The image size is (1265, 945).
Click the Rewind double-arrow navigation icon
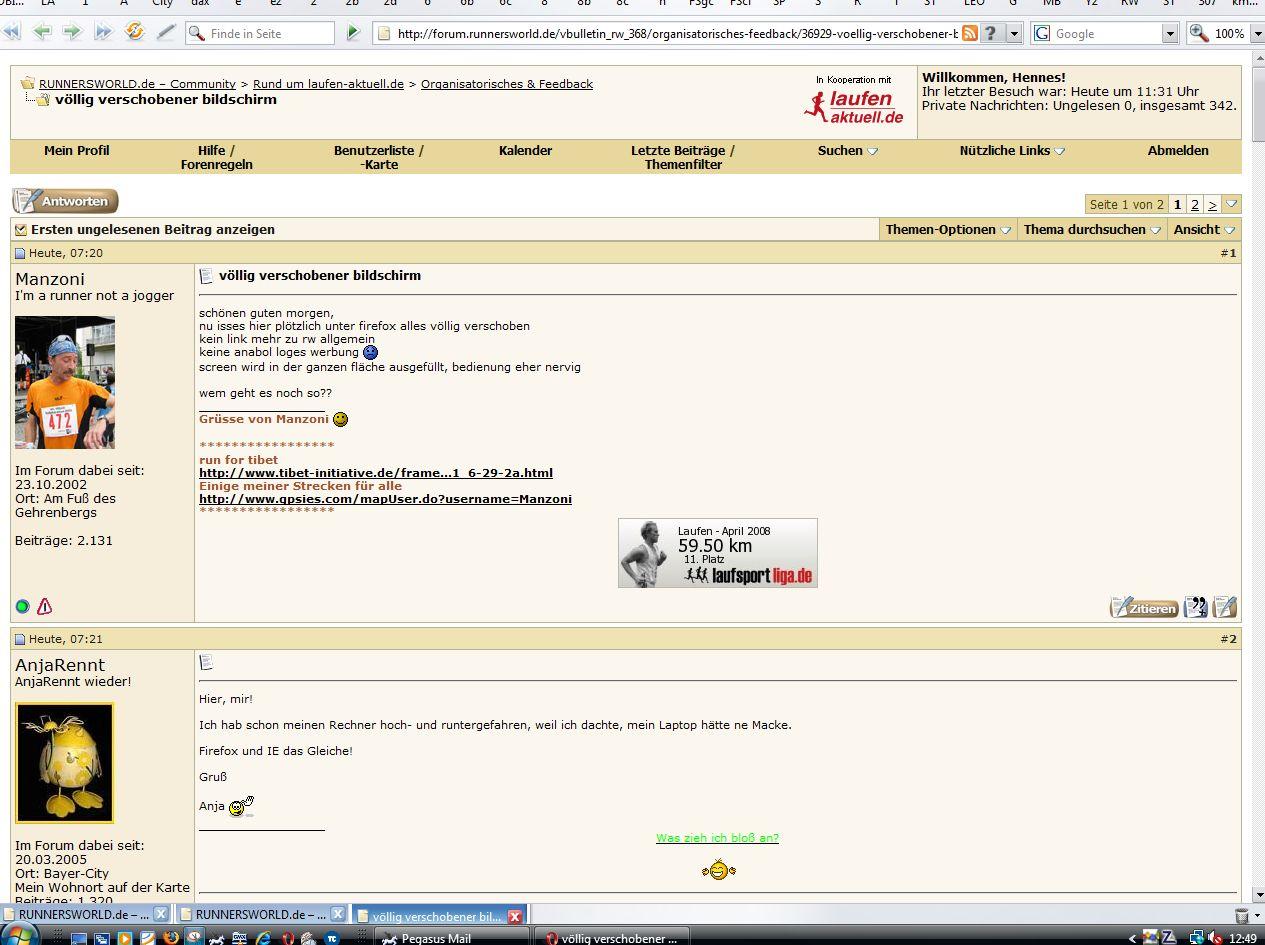(11, 32)
